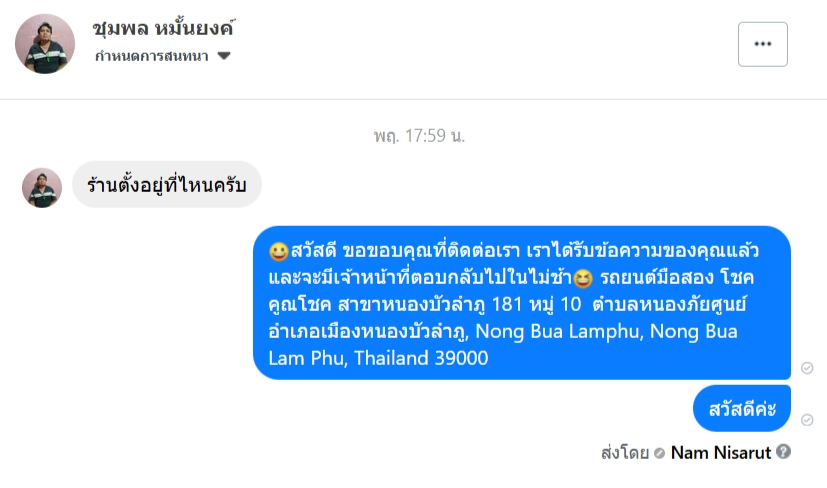This screenshot has height=488, width=827.
Task: Click the small gray icon before Nam Nisarut
Action: point(659,453)
